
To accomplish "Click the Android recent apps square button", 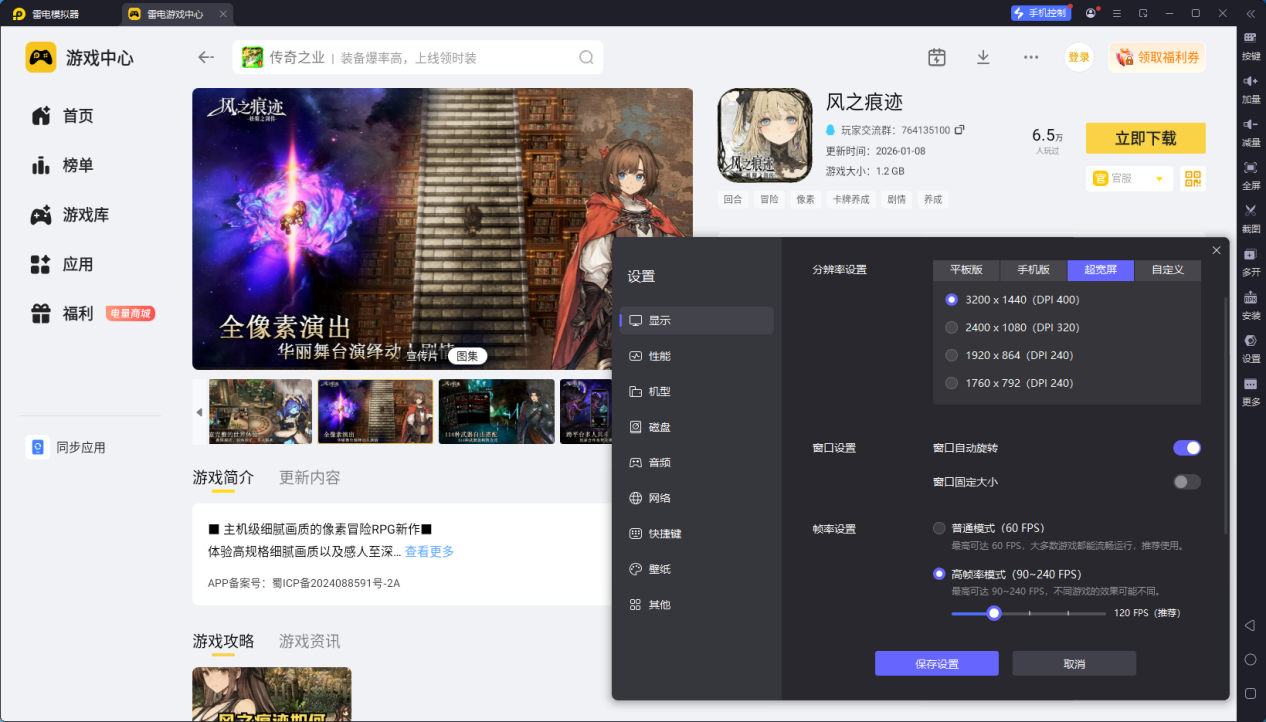I will (x=1250, y=693).
